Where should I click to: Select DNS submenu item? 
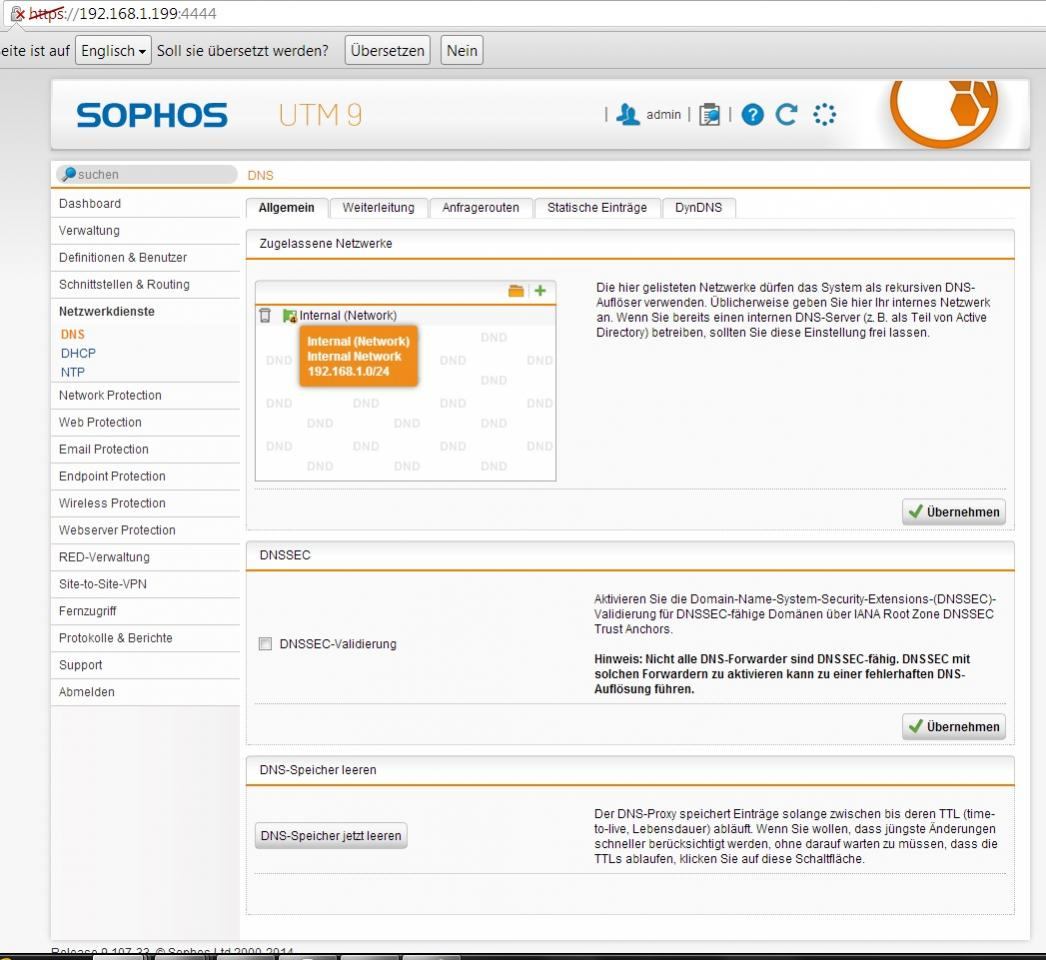73,334
